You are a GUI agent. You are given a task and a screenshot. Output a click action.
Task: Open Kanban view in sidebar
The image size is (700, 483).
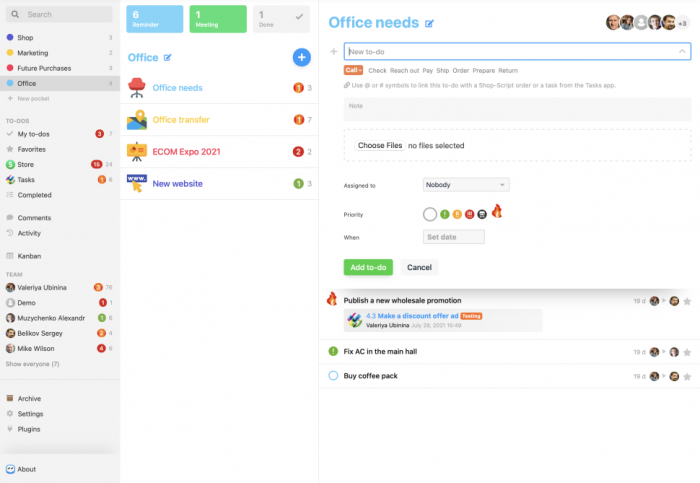(x=29, y=256)
